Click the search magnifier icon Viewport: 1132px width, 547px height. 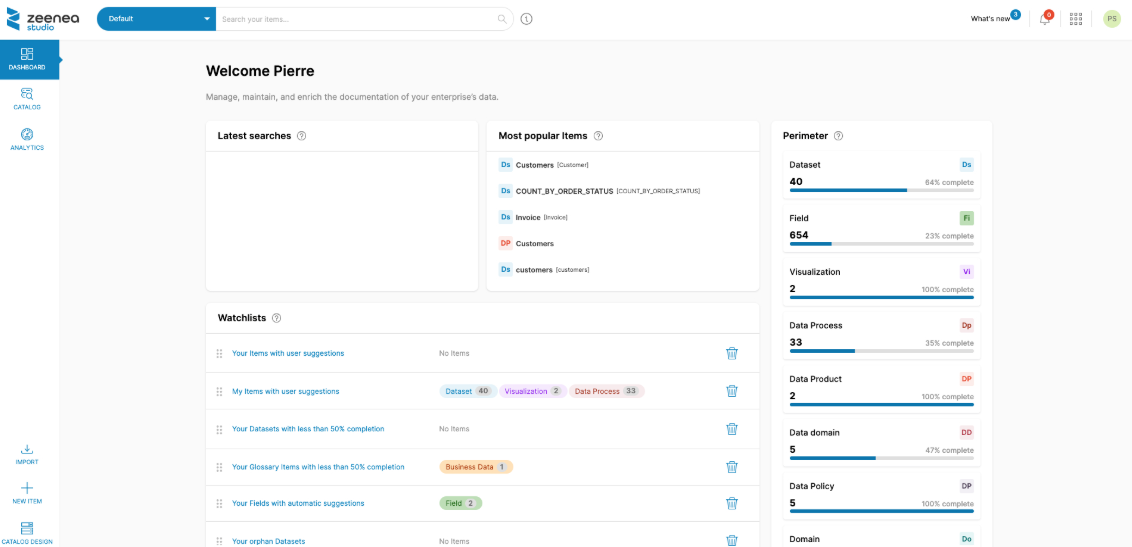point(502,19)
